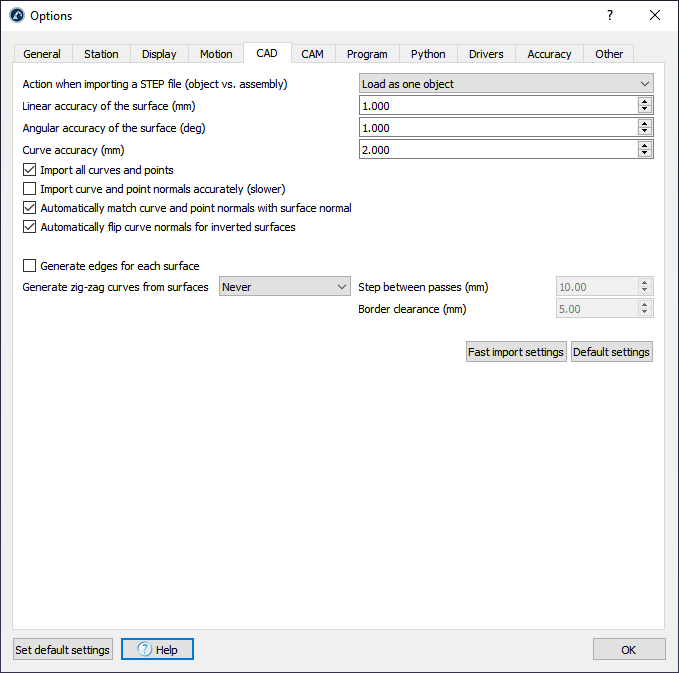
Task: Increase curve accuracy using the up spinner
Action: pos(645,145)
